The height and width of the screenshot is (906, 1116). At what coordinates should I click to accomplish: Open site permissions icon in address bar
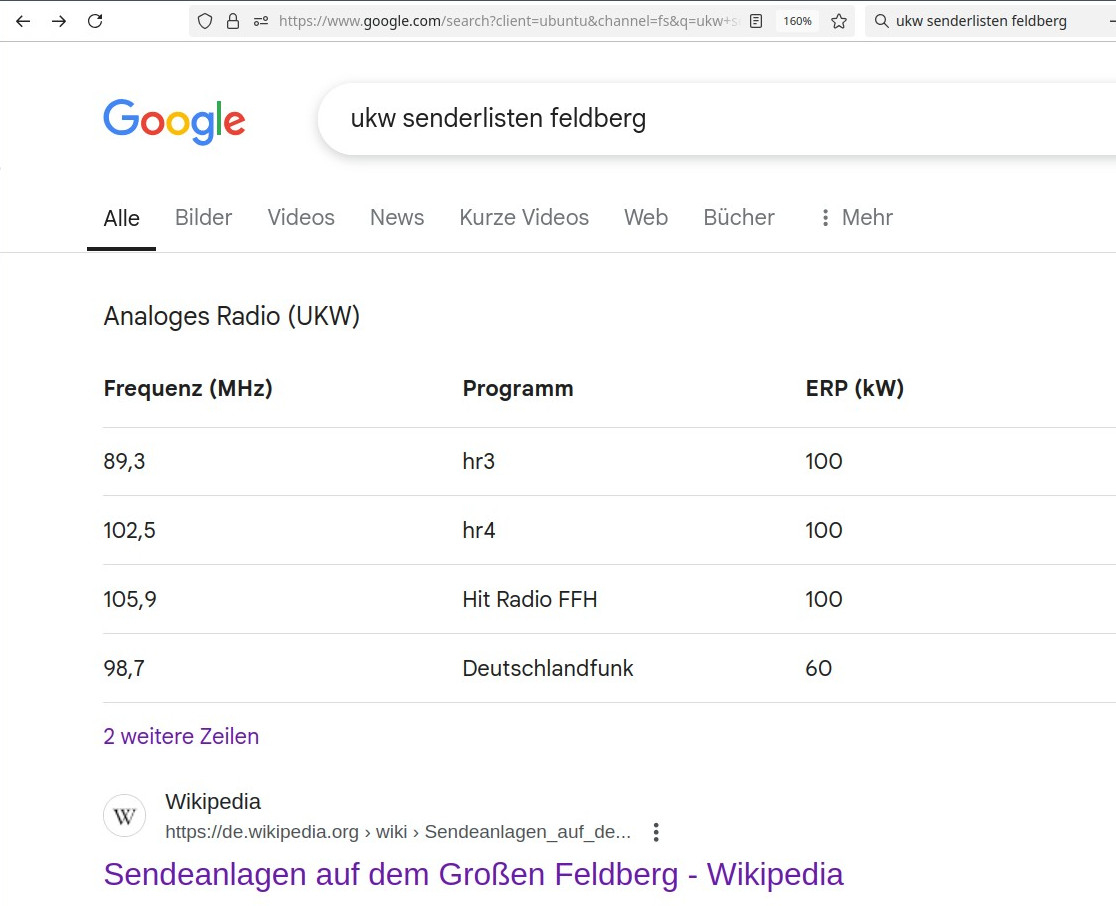pos(261,21)
